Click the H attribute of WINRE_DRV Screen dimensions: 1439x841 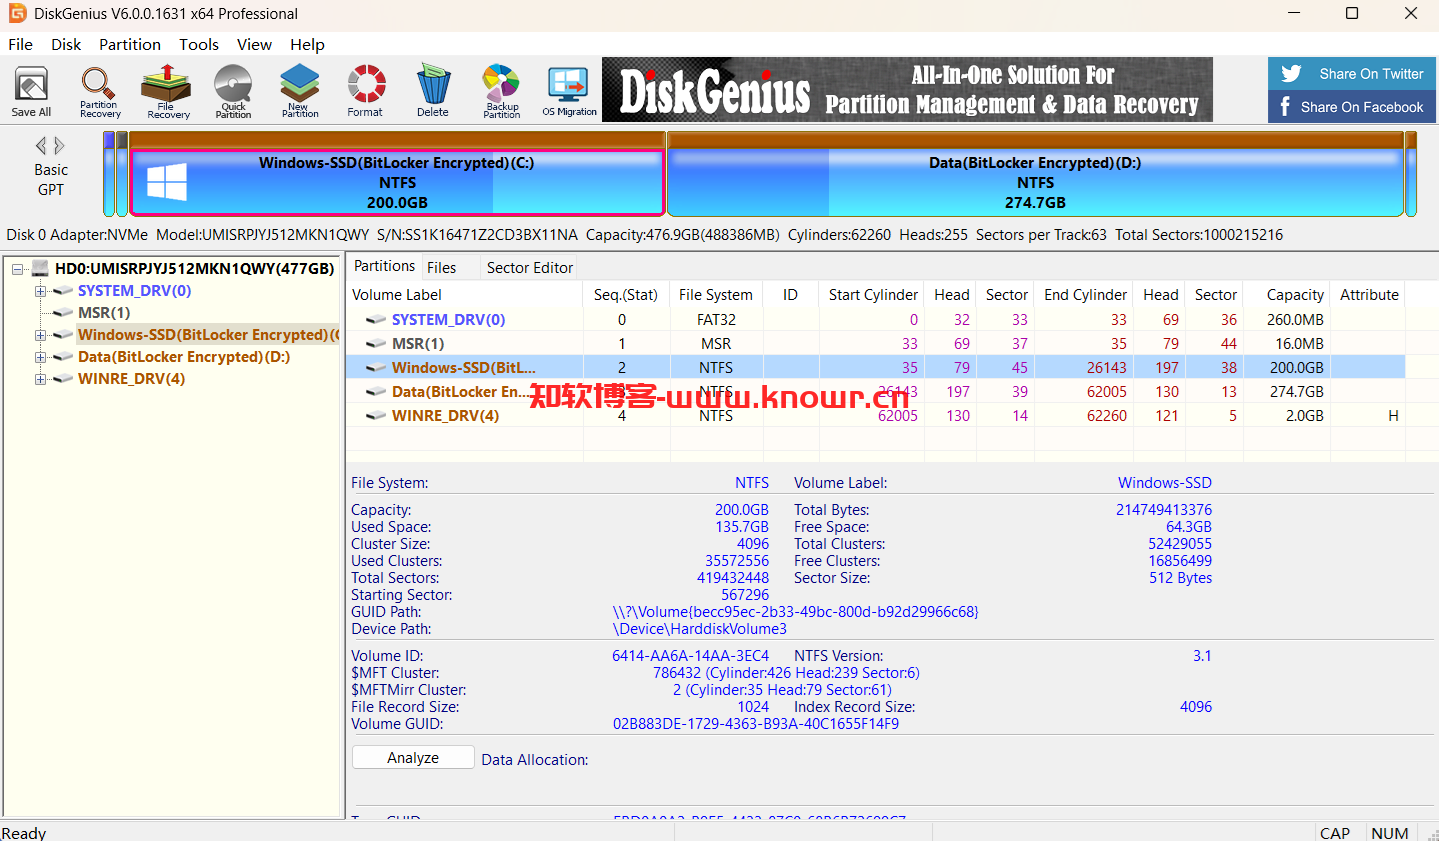[x=1393, y=416]
